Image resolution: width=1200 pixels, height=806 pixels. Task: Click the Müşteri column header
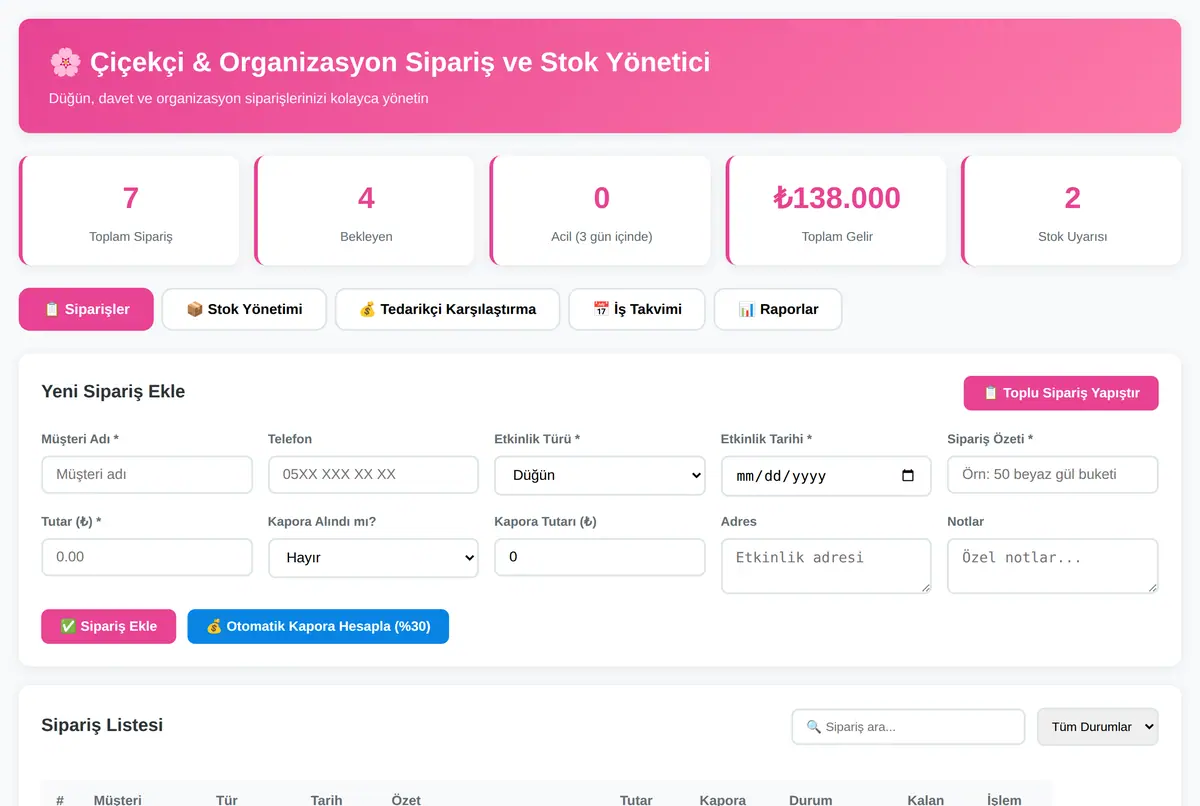[118, 800]
